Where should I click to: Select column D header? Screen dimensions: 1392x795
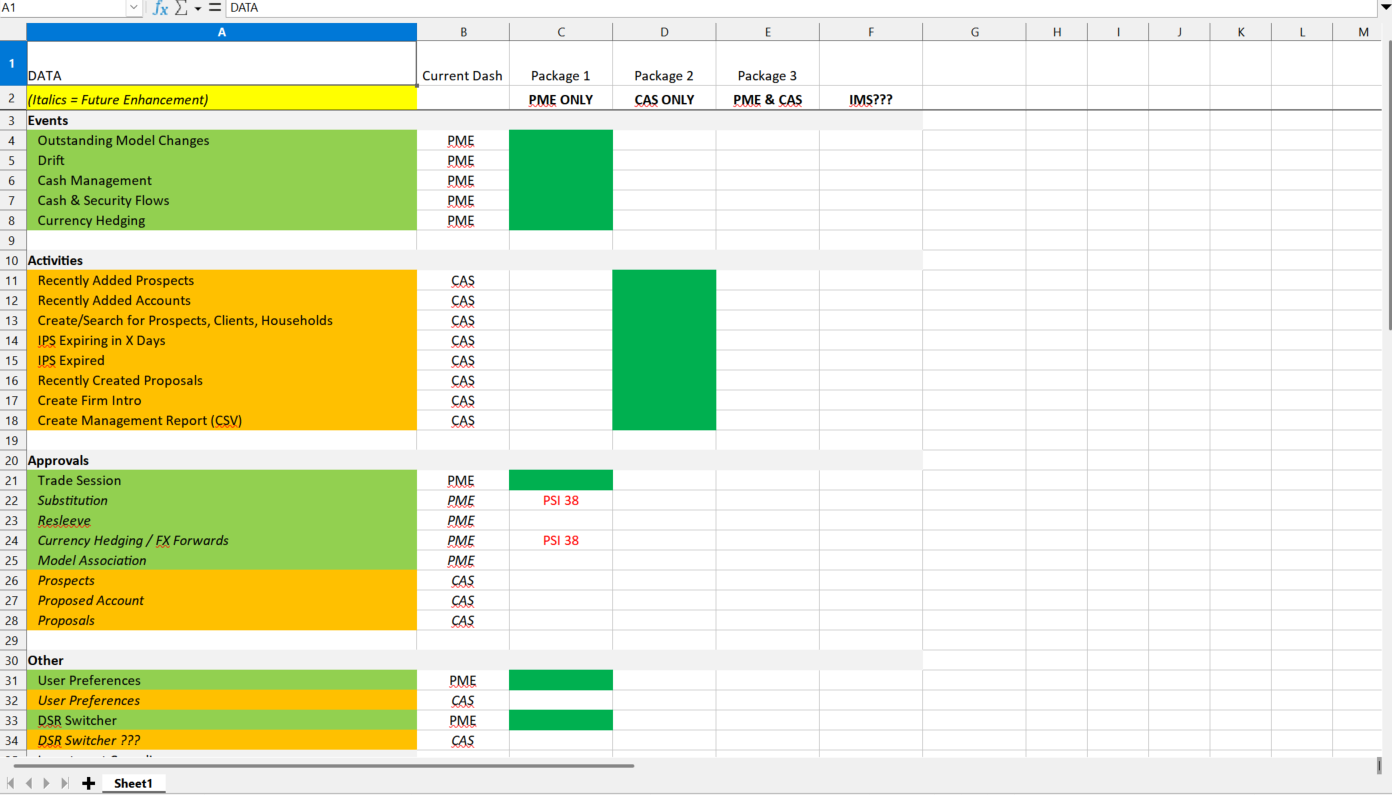click(664, 32)
